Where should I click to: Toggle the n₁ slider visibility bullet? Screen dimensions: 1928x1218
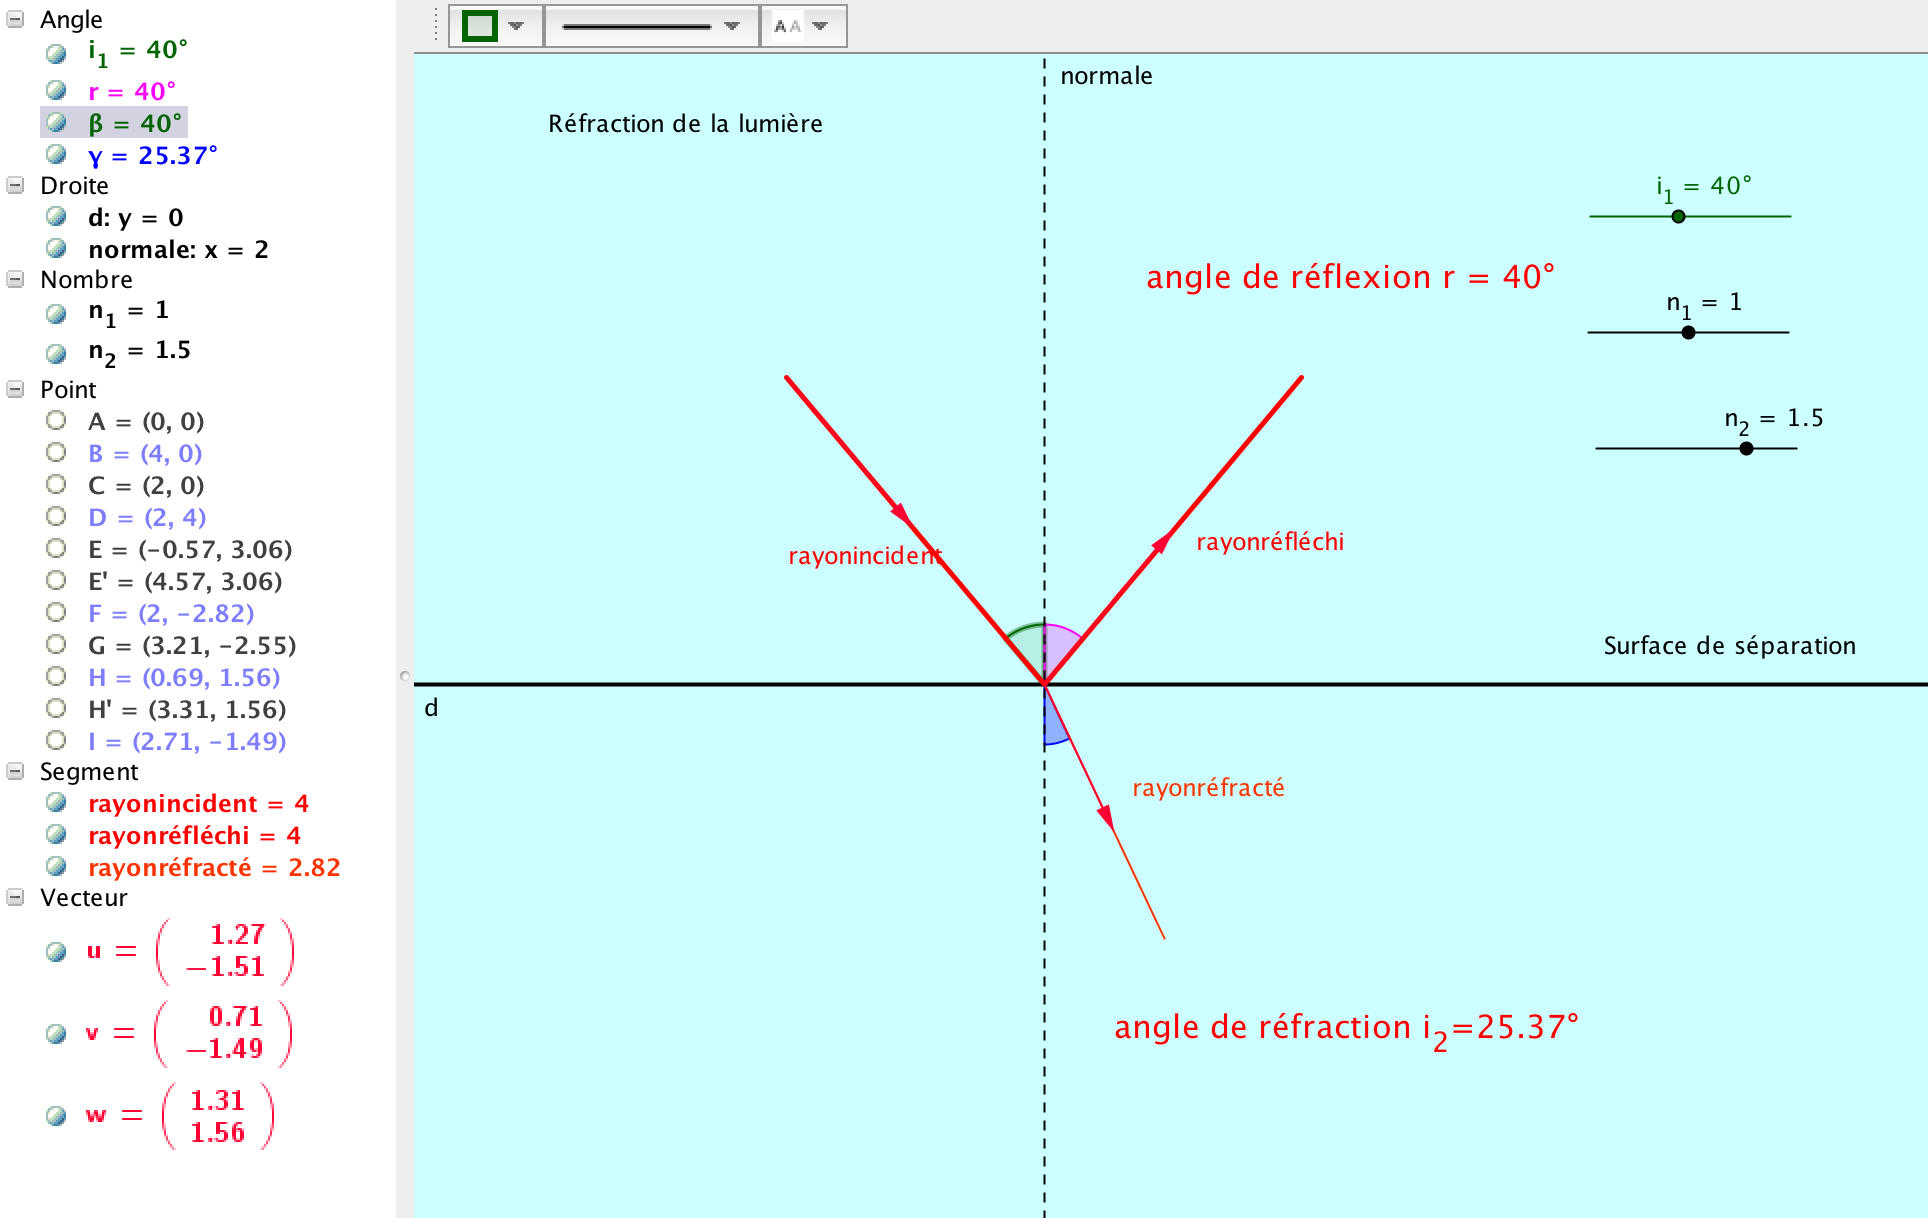click(x=56, y=313)
